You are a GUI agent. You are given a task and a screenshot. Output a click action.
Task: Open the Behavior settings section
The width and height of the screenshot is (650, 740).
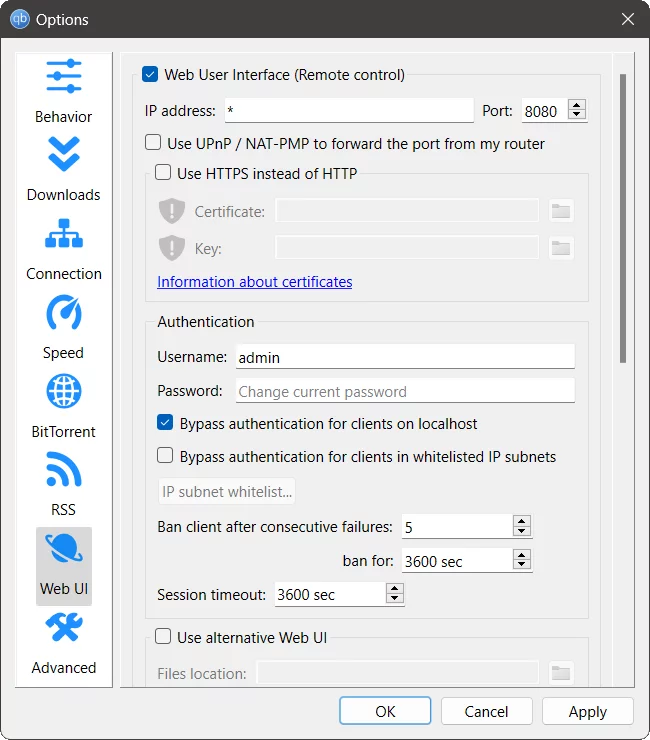tap(64, 92)
